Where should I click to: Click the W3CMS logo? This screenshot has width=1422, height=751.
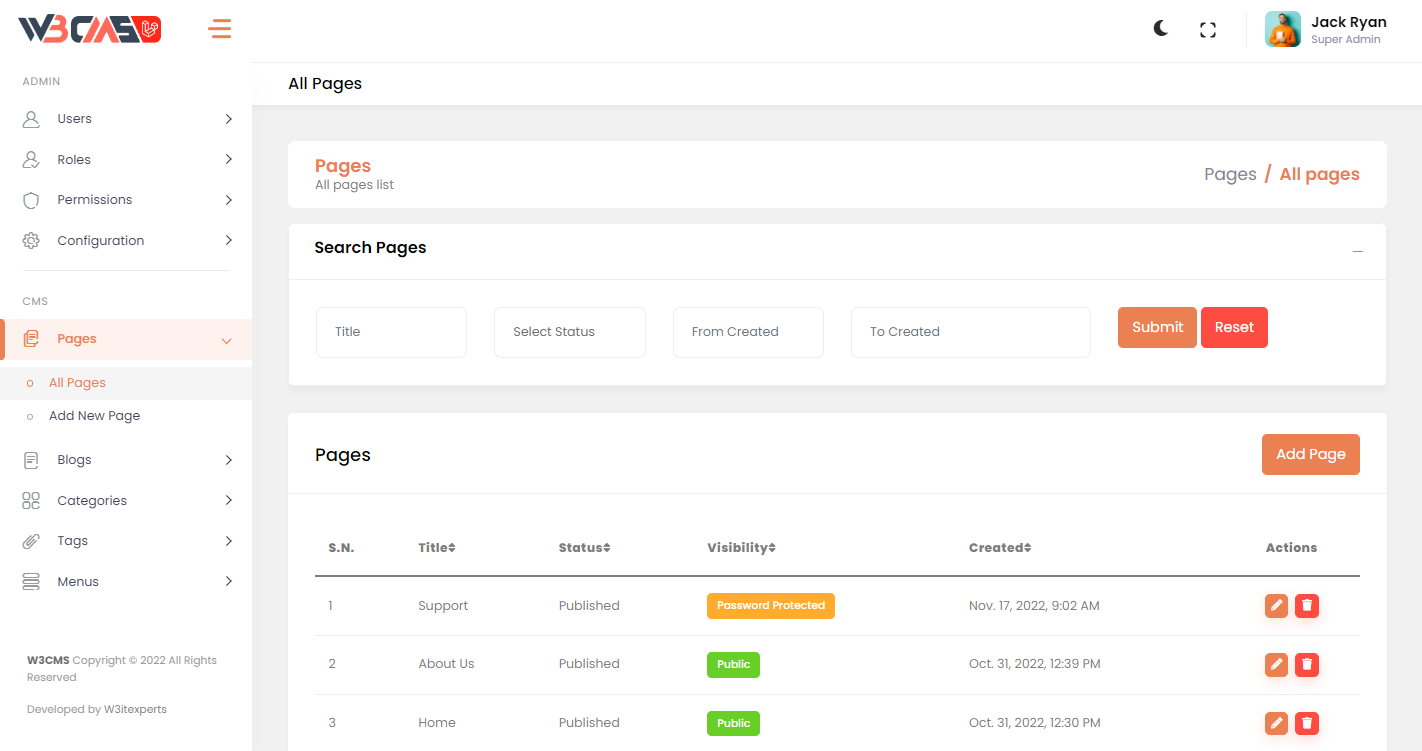(x=90, y=30)
